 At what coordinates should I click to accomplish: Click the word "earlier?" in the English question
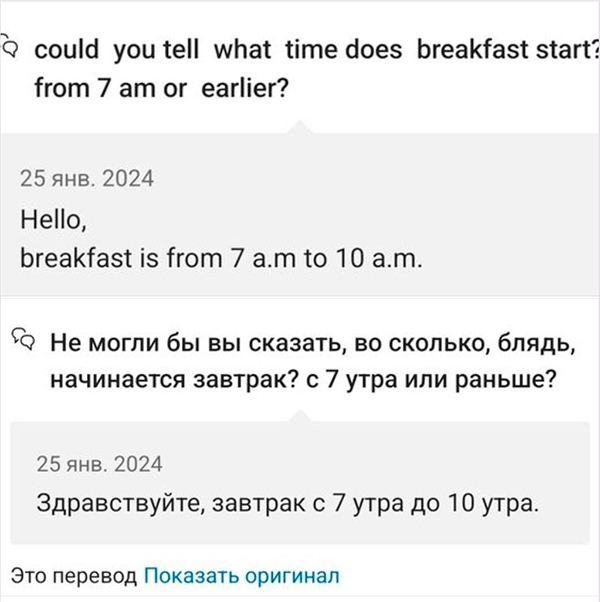pos(245,88)
